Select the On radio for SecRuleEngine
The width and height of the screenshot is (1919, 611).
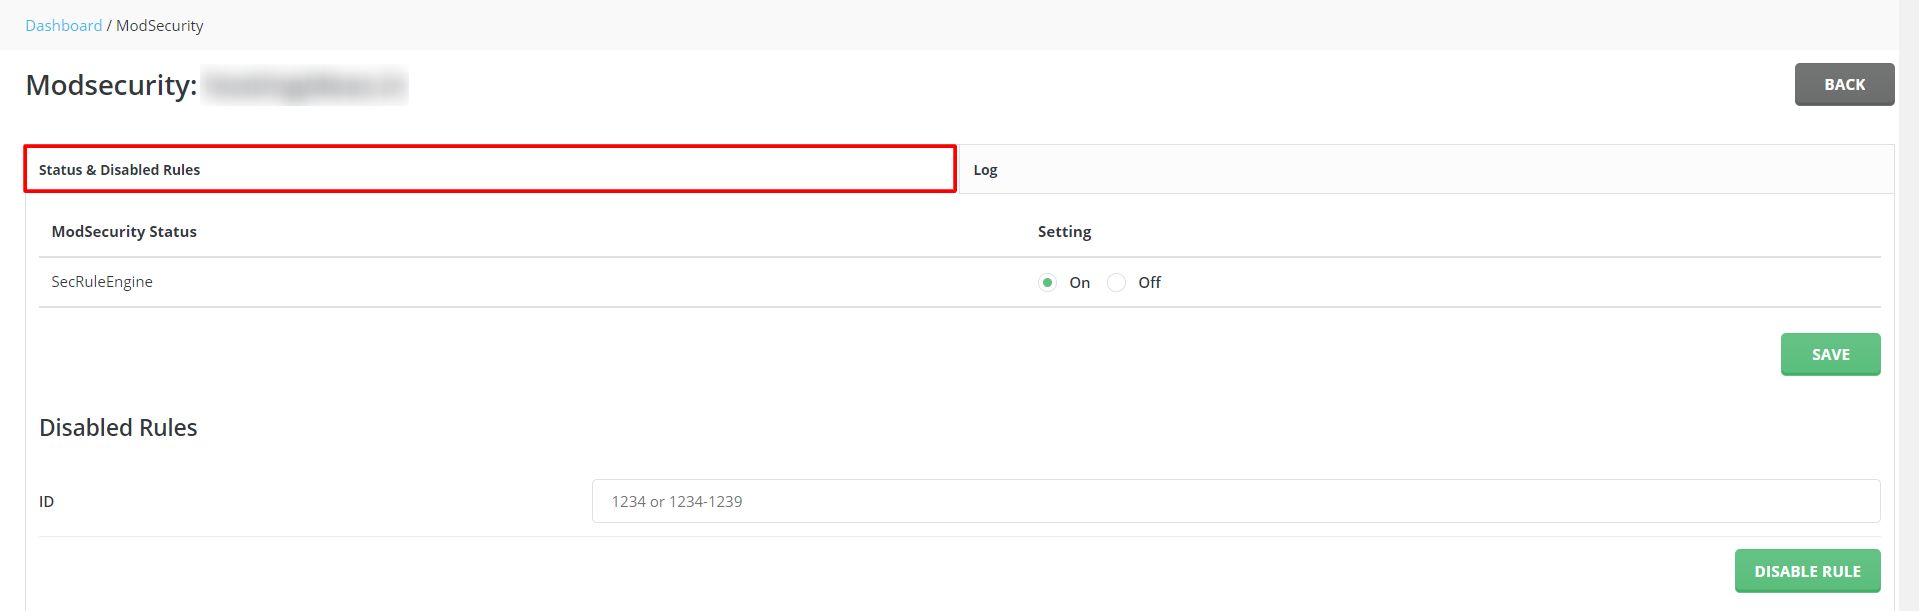click(1047, 283)
